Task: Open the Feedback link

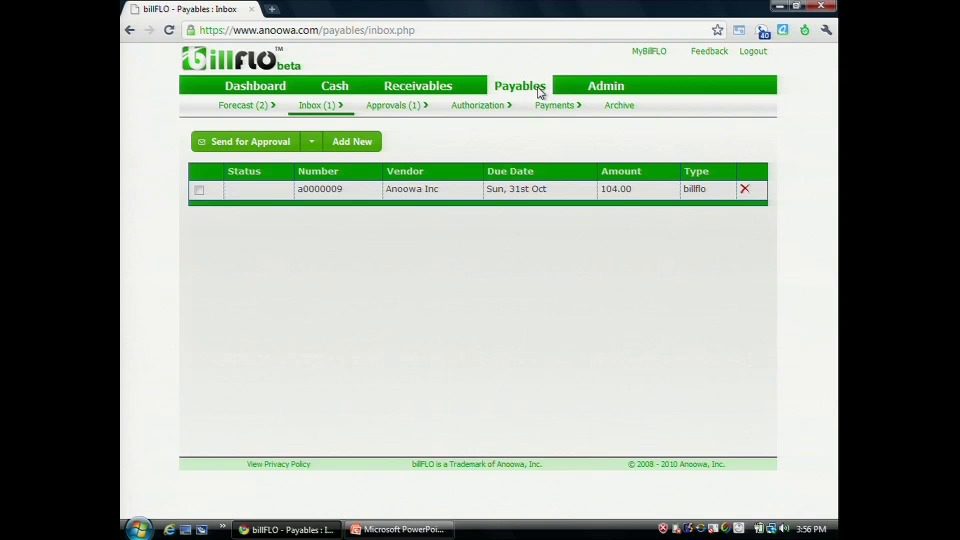Action: click(x=710, y=51)
